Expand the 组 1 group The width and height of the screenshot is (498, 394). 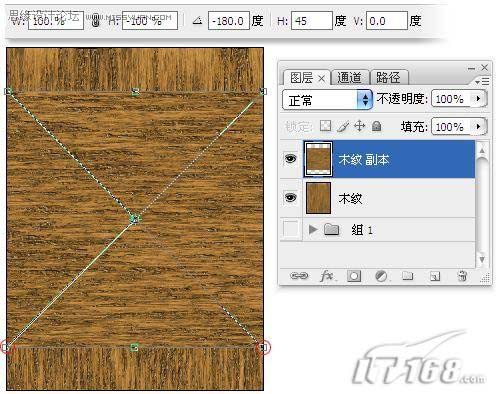312,229
